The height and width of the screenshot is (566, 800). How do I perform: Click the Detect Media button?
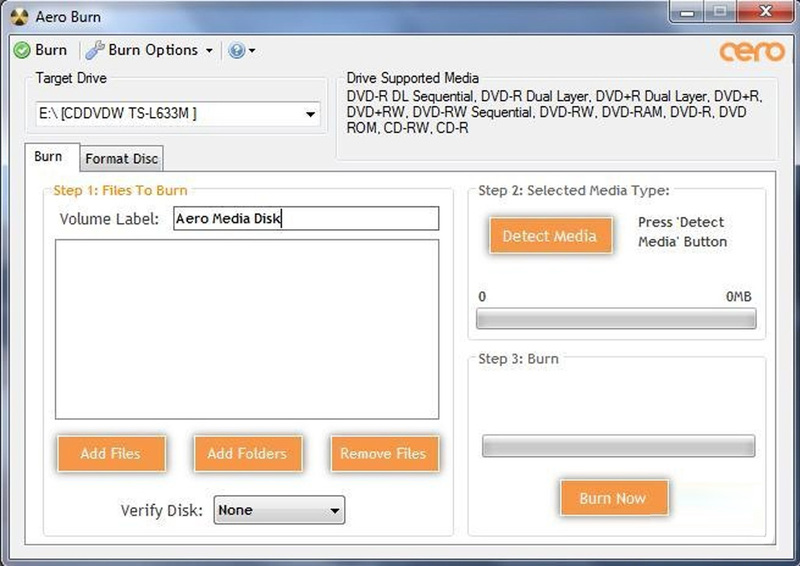point(551,235)
